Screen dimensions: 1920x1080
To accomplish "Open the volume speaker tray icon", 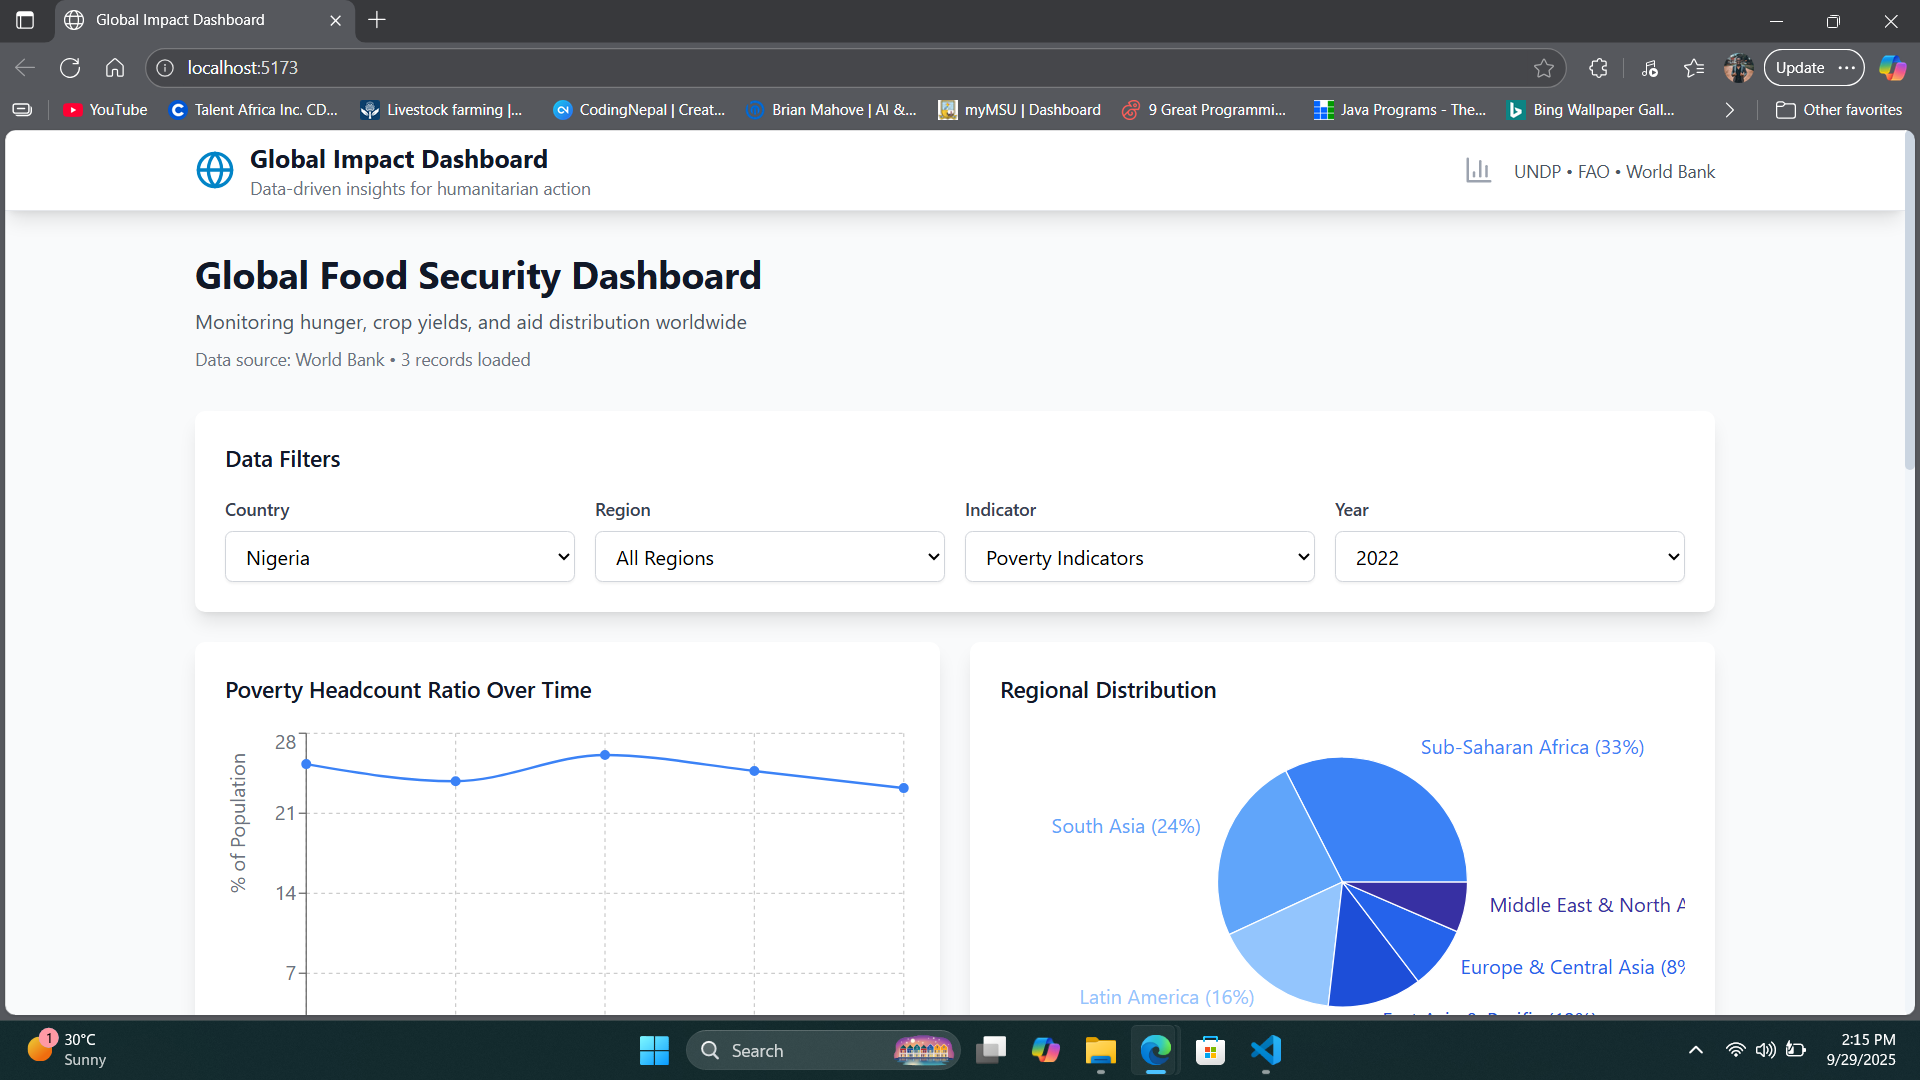I will point(1766,1050).
